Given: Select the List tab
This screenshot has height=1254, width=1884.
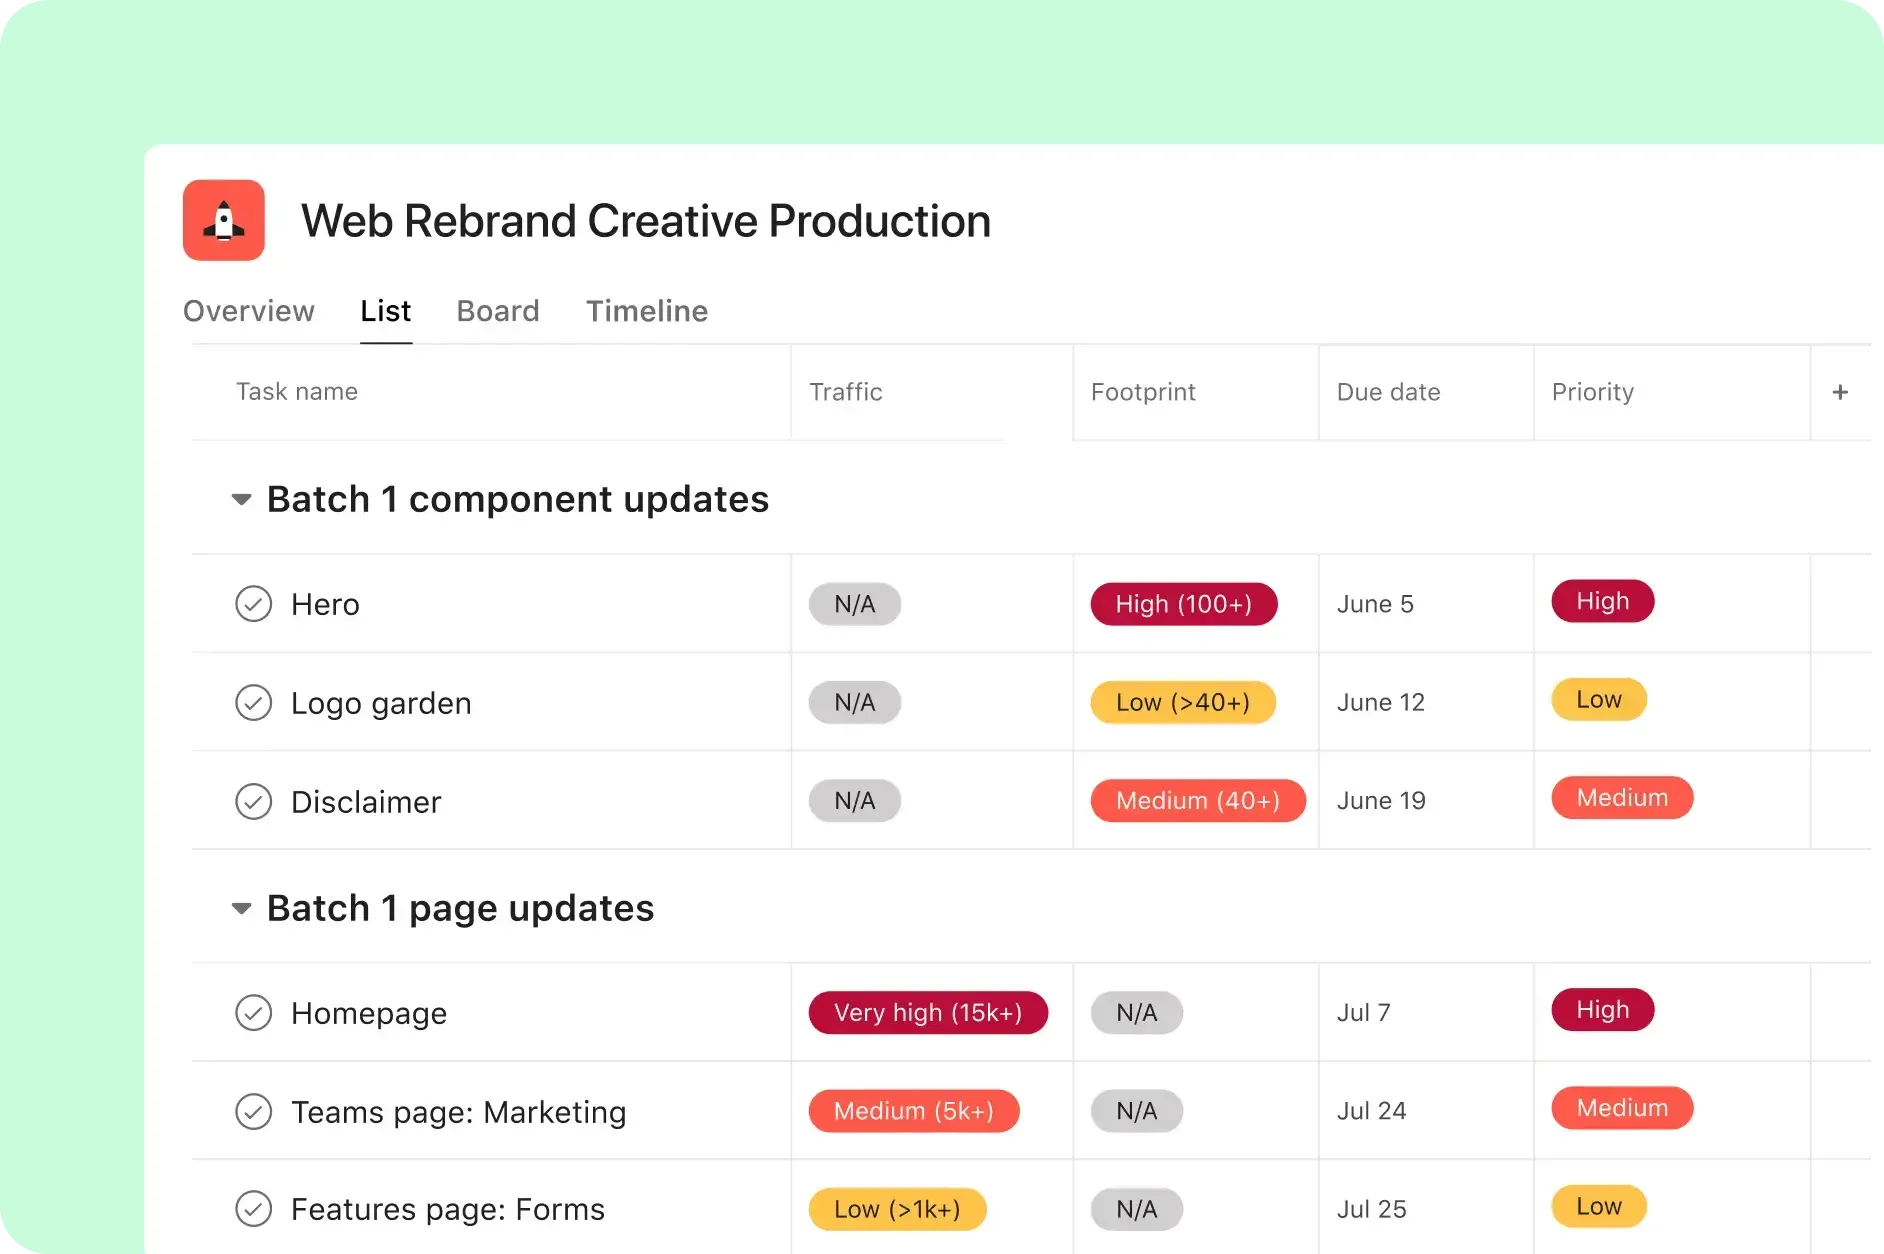Looking at the screenshot, I should coord(386,311).
